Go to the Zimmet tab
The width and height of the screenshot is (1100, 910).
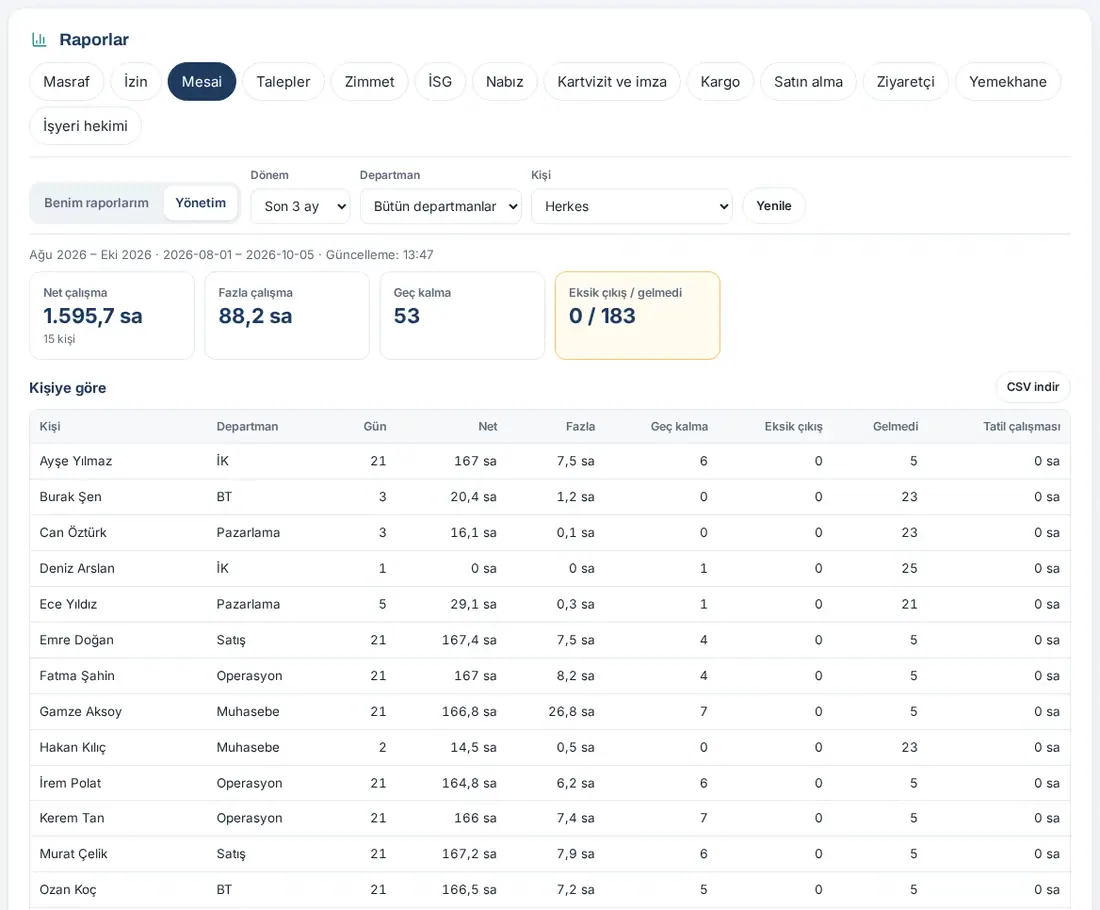(370, 81)
